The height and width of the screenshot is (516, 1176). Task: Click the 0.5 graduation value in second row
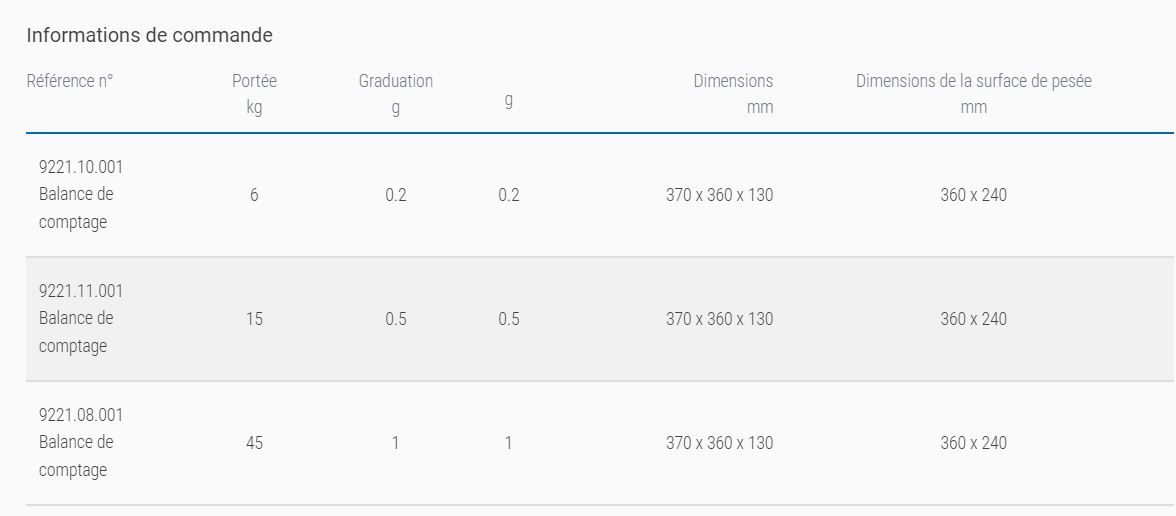pyautogui.click(x=396, y=319)
